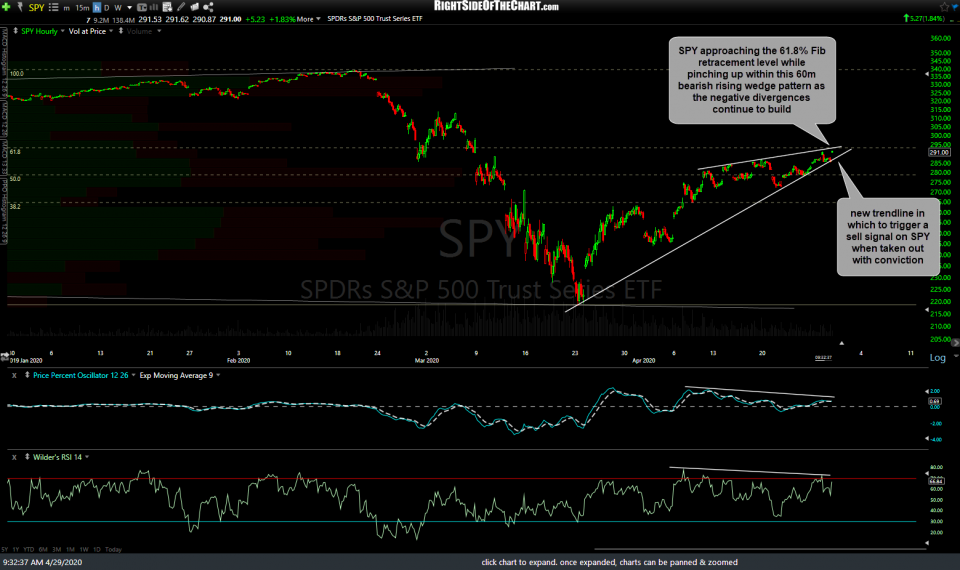Open Exp Moving Average 9 dropdown
The height and width of the screenshot is (570, 960).
pyautogui.click(x=218, y=375)
